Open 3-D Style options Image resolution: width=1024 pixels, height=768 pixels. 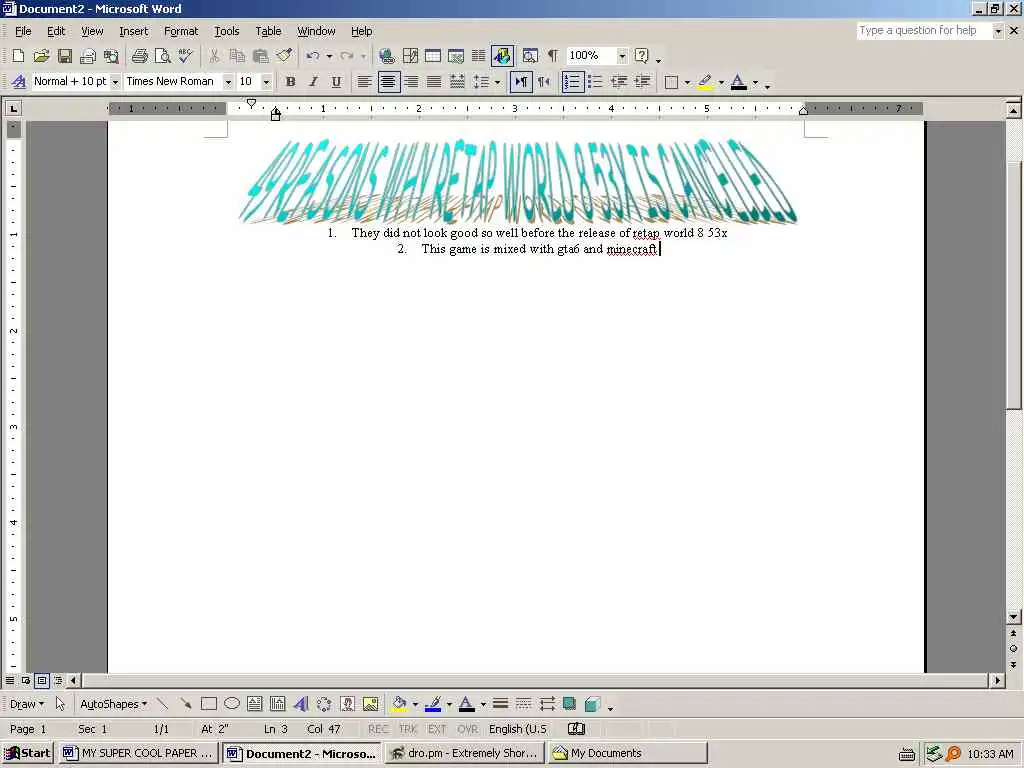(x=592, y=704)
